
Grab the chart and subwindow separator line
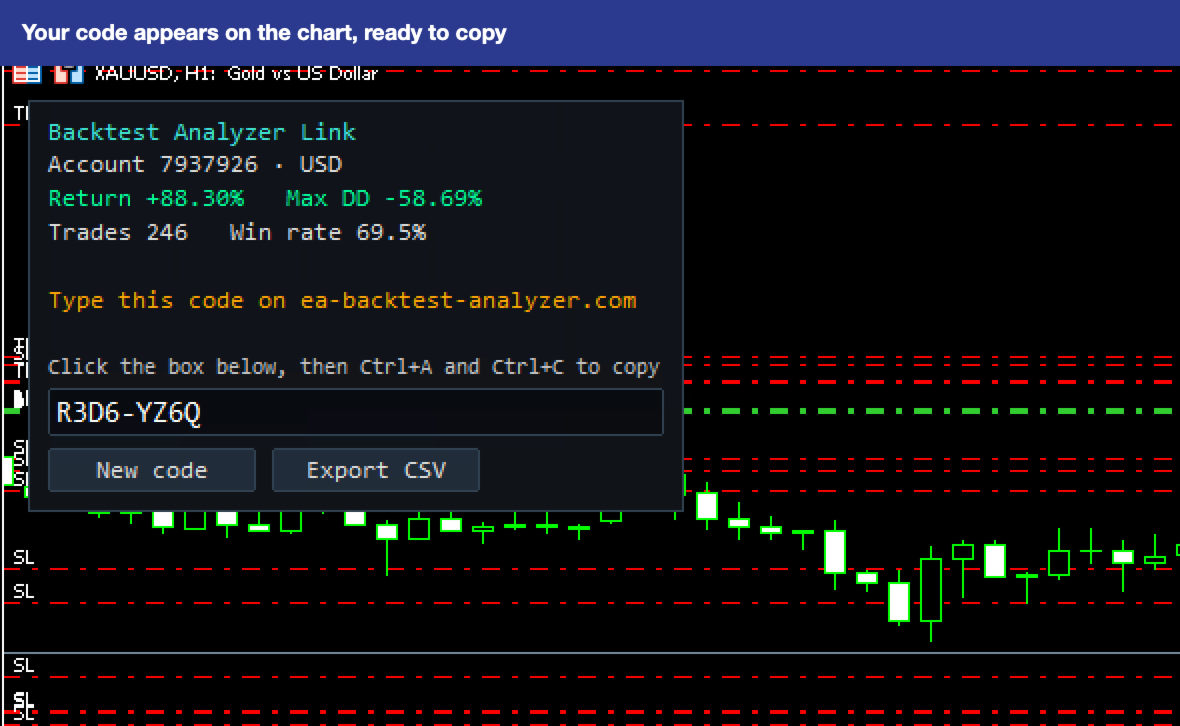click(590, 652)
